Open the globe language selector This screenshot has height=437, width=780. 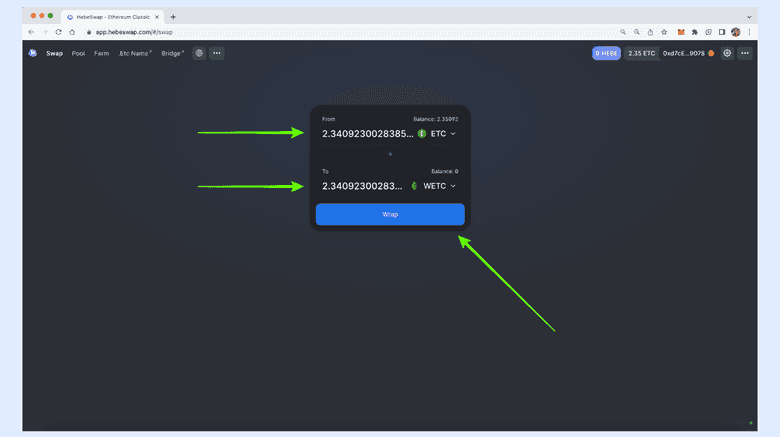[199, 53]
